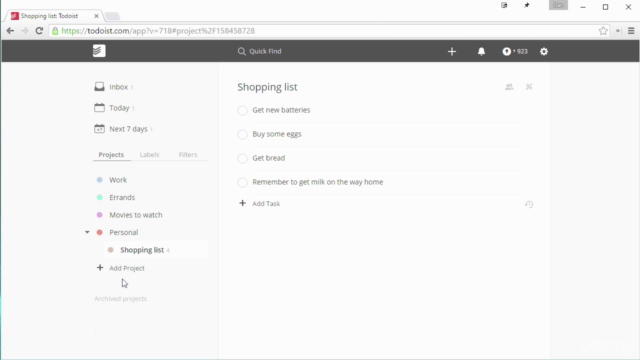Image resolution: width=640 pixels, height=360 pixels.
Task: Open Archived projects
Action: [120, 299]
